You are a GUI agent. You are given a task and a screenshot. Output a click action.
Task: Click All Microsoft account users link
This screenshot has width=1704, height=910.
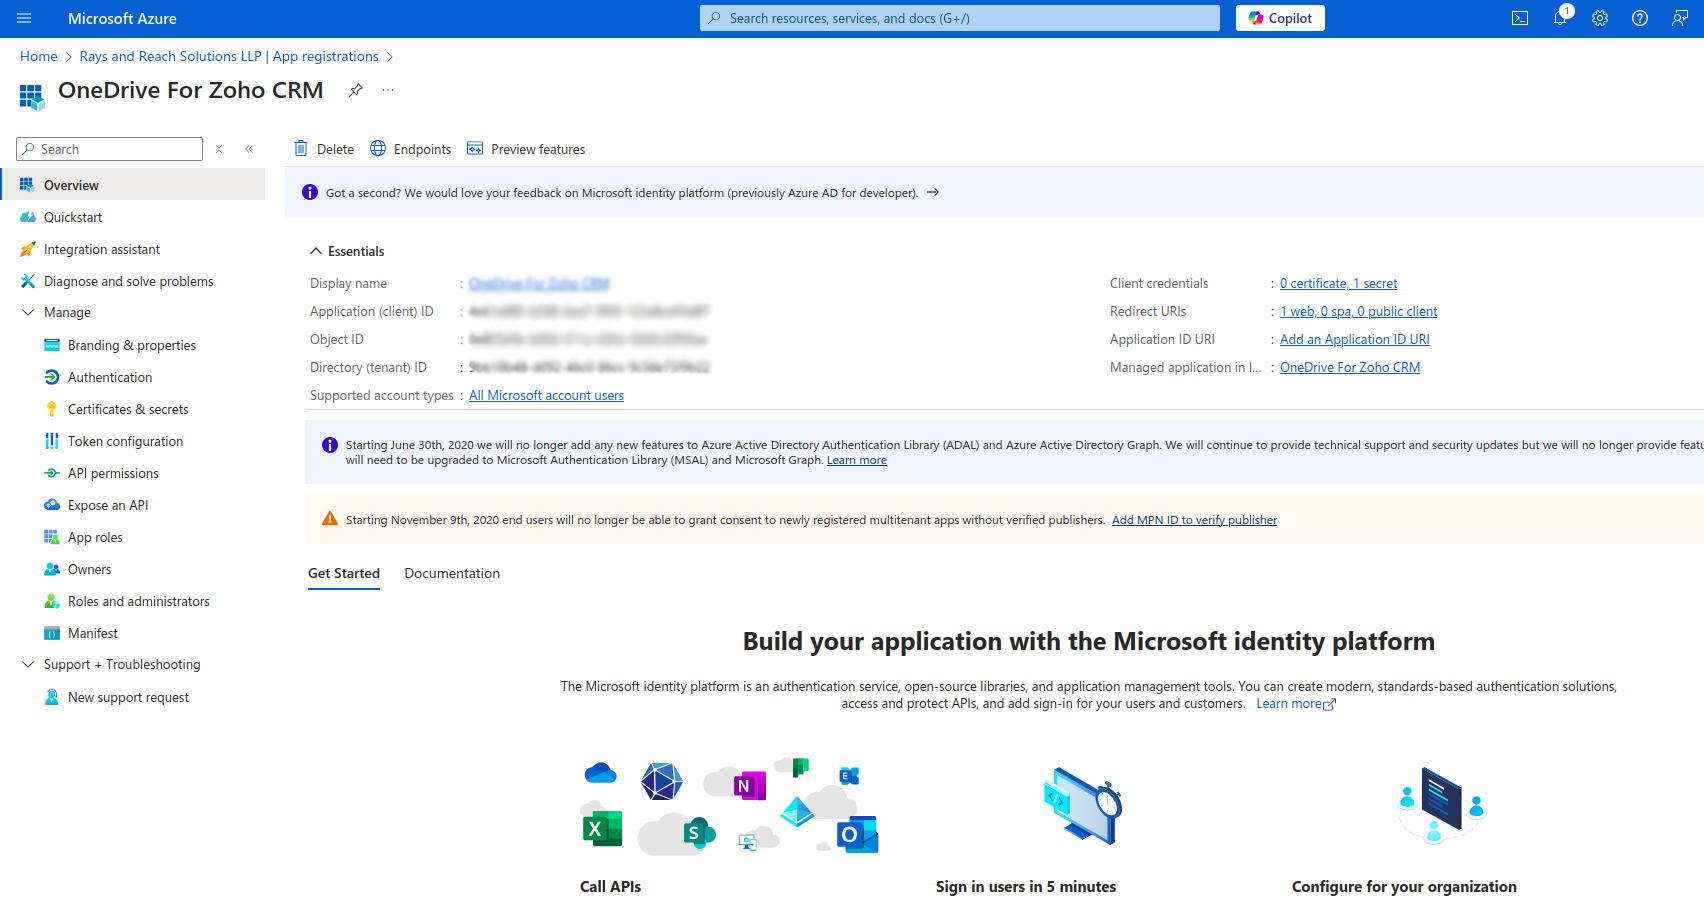[546, 396]
